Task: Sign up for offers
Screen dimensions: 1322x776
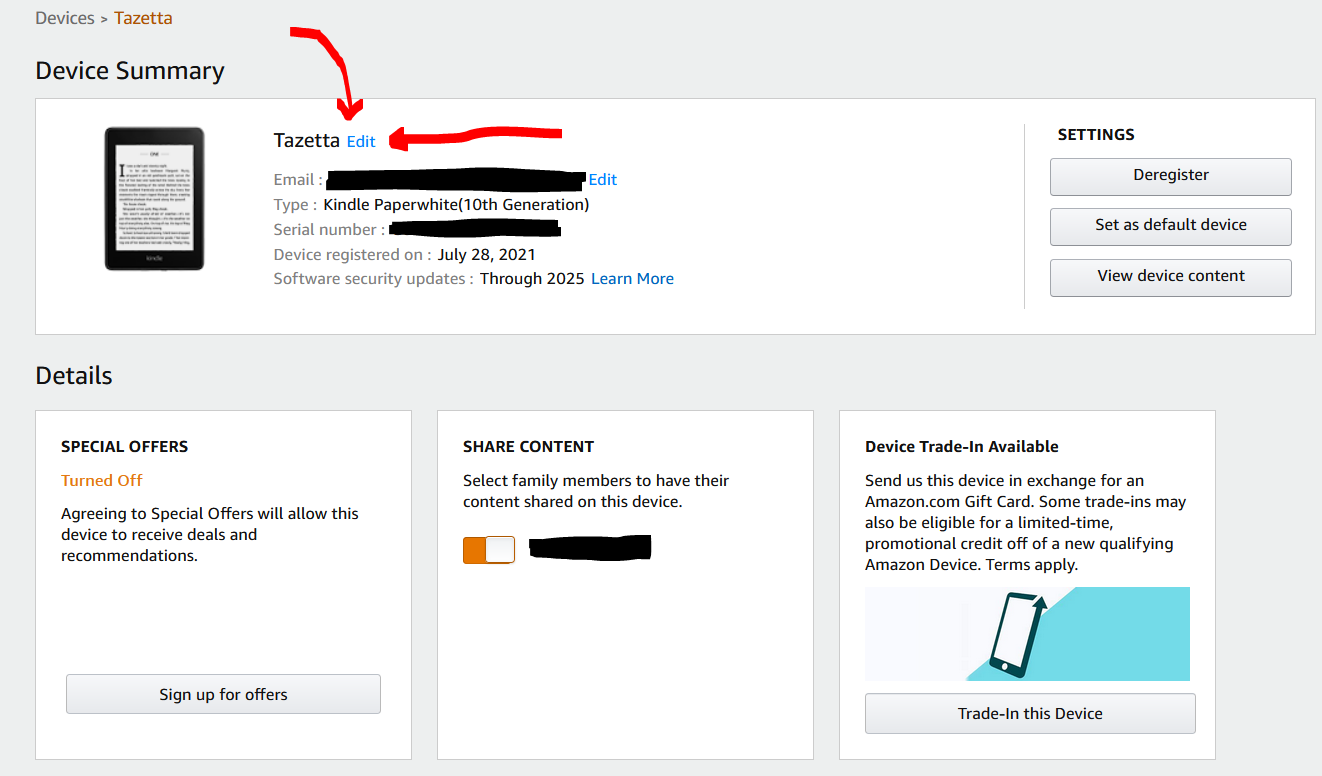Action: (223, 694)
